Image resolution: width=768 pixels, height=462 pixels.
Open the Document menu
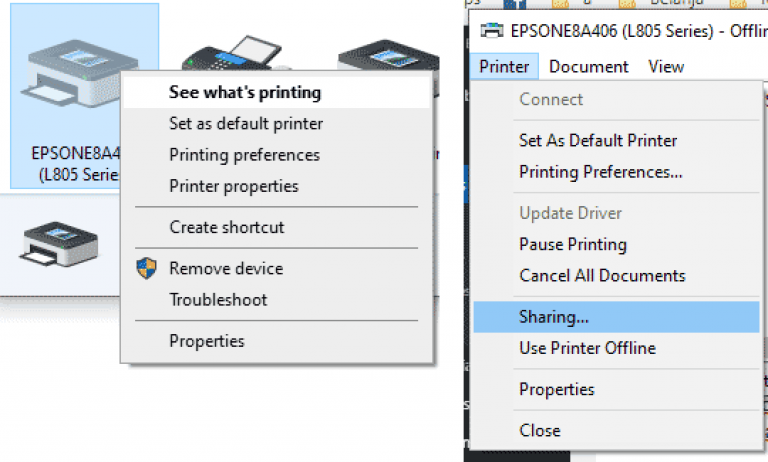(589, 67)
